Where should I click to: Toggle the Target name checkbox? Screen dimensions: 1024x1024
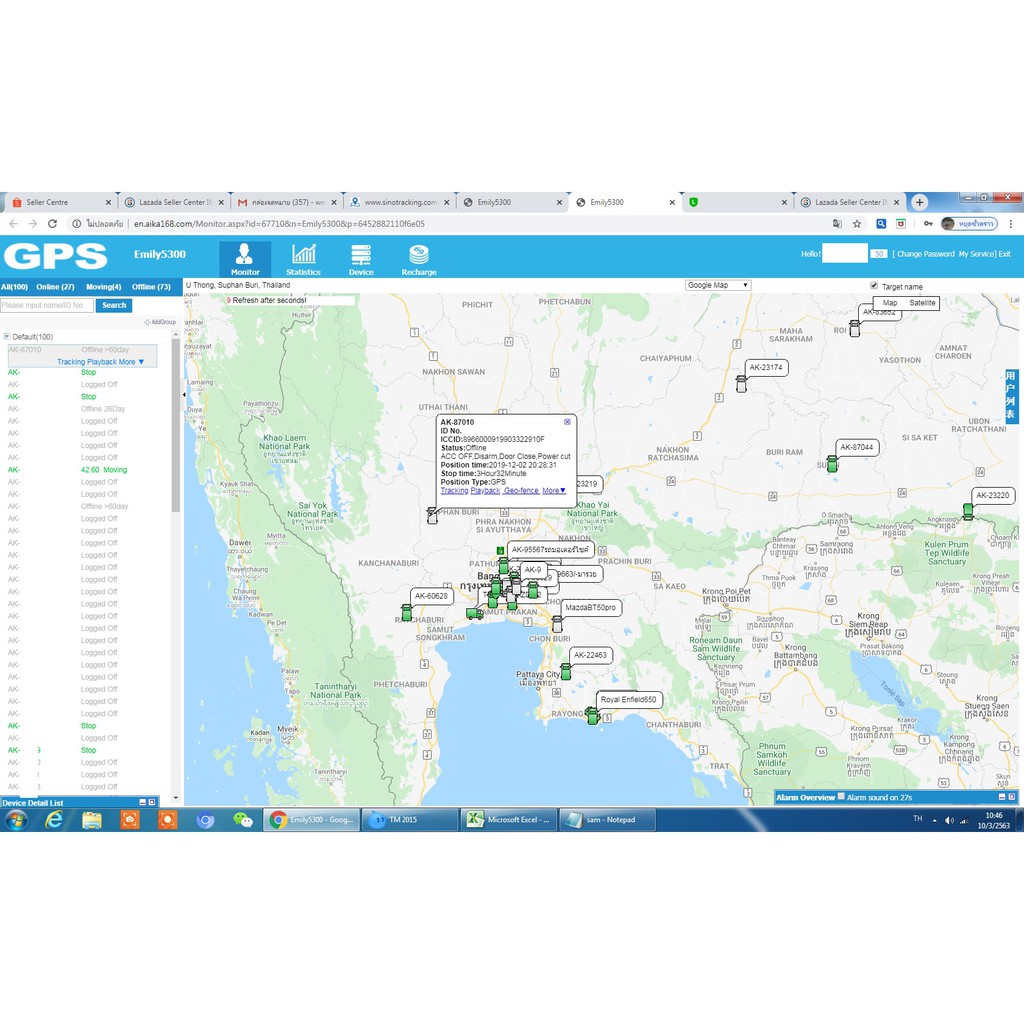point(874,285)
